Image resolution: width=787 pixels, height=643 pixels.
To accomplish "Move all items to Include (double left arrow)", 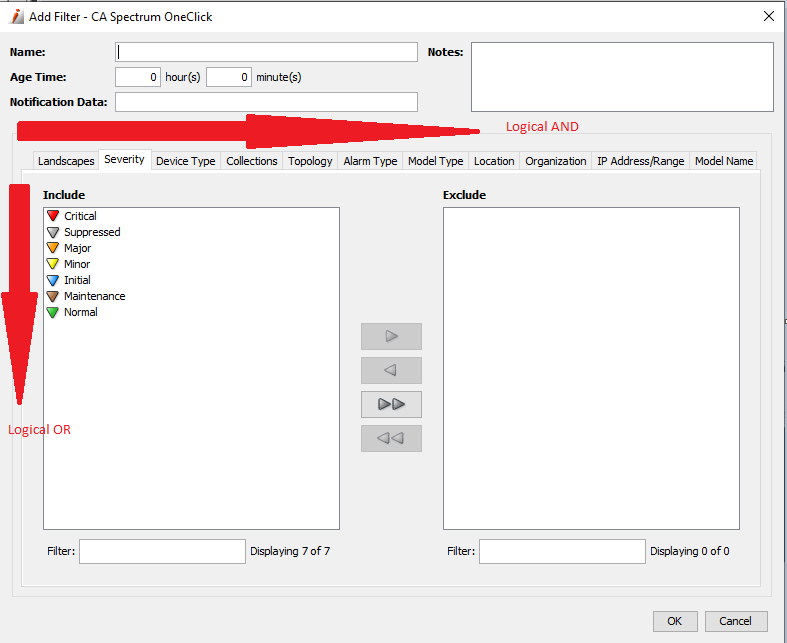I will [x=391, y=439].
